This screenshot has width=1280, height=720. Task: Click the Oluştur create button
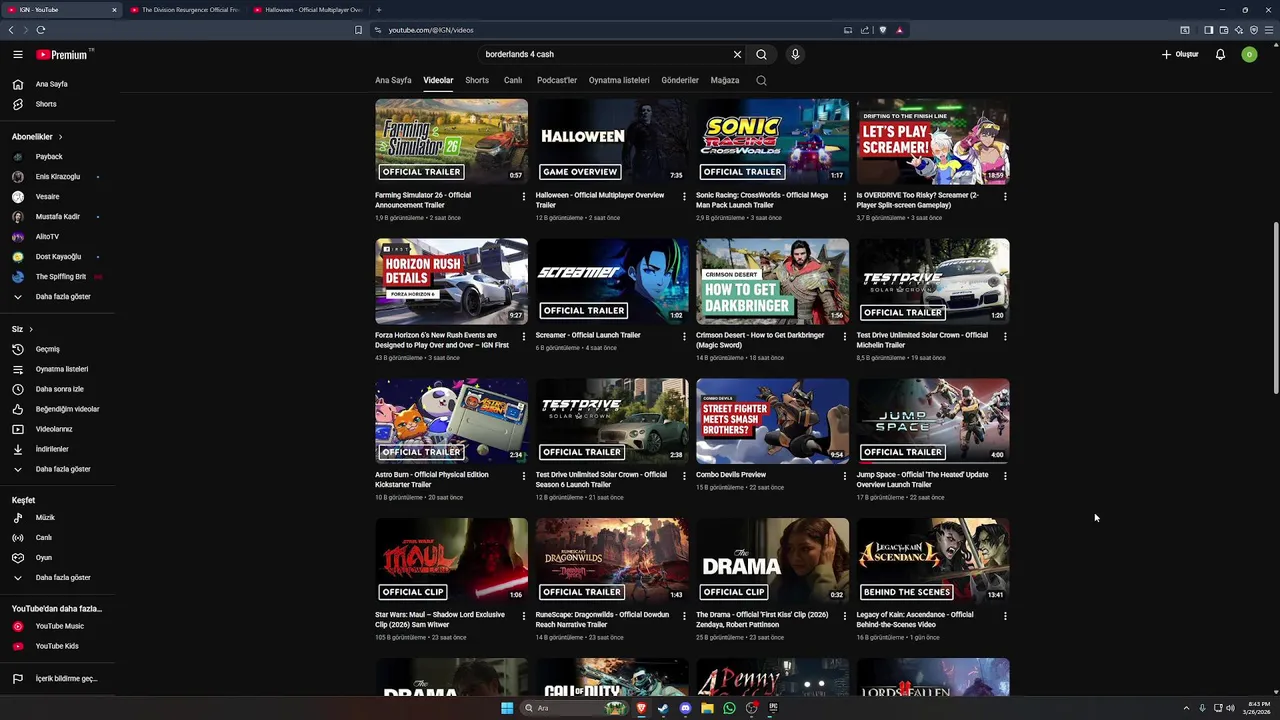(x=1180, y=55)
